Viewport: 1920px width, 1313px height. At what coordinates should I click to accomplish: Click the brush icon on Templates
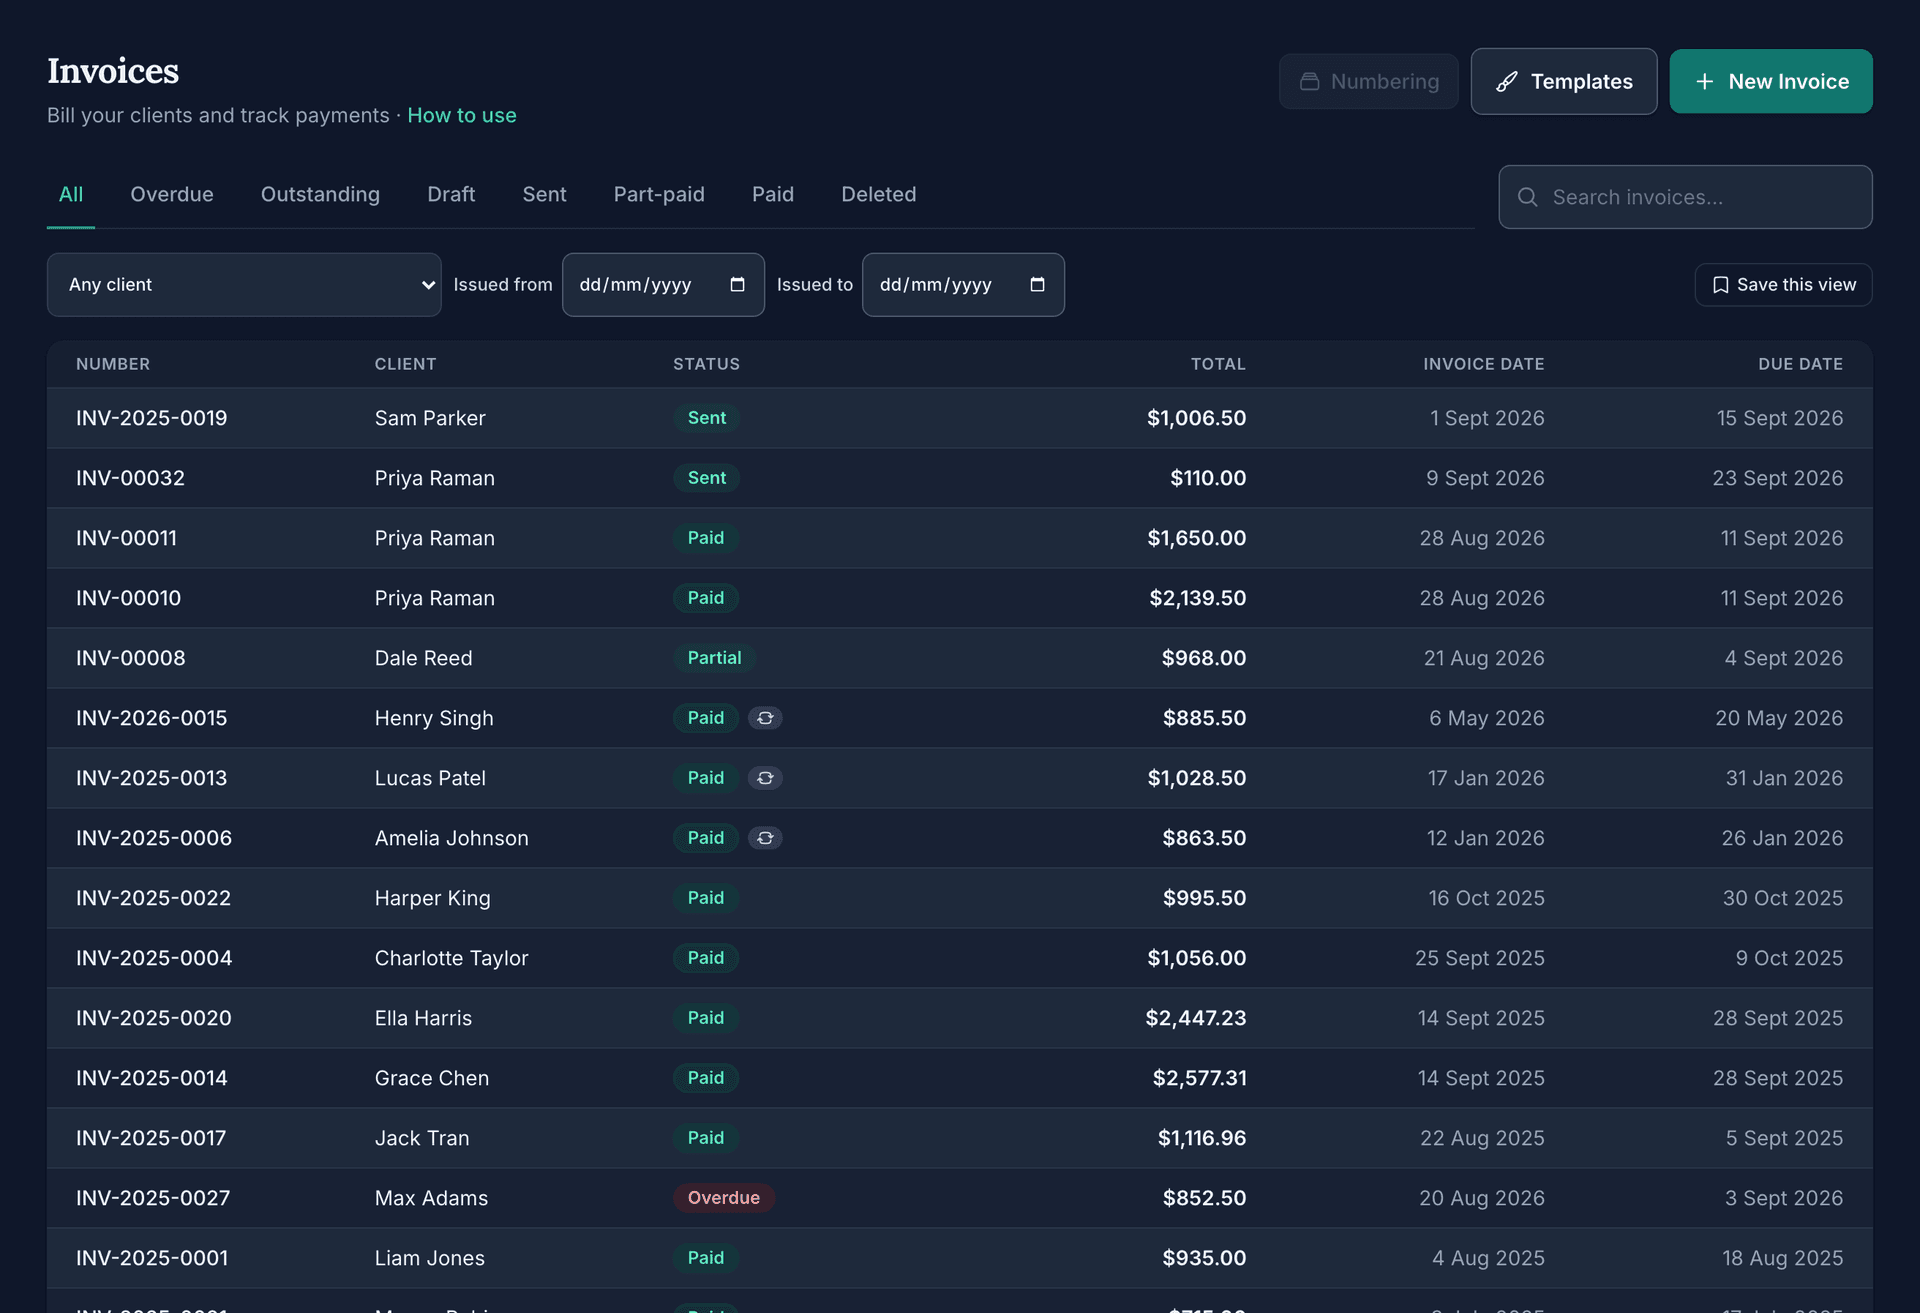pyautogui.click(x=1507, y=82)
